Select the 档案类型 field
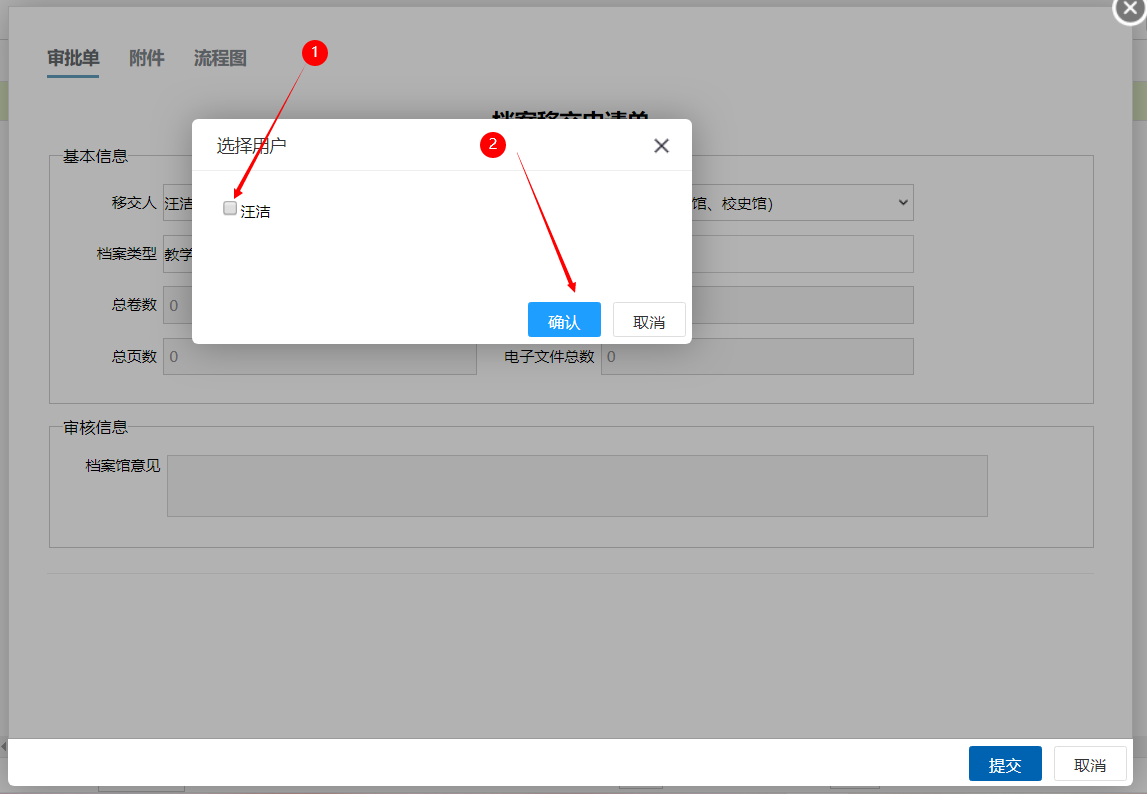Screen dimensions: 1147x794 point(177,254)
